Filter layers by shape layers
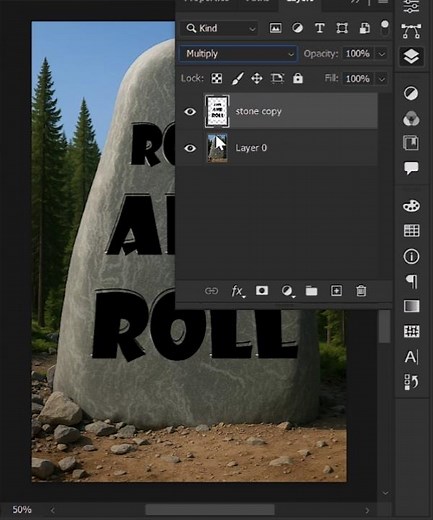The image size is (433, 520). tap(342, 28)
